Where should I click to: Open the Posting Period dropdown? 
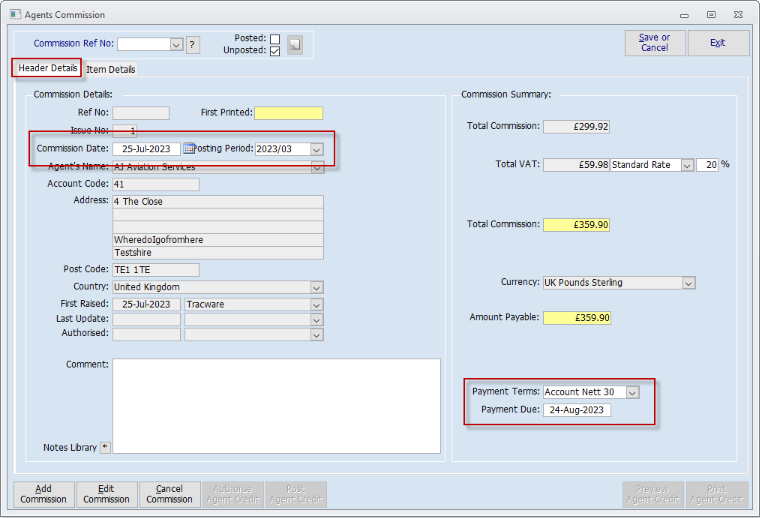tap(316, 149)
